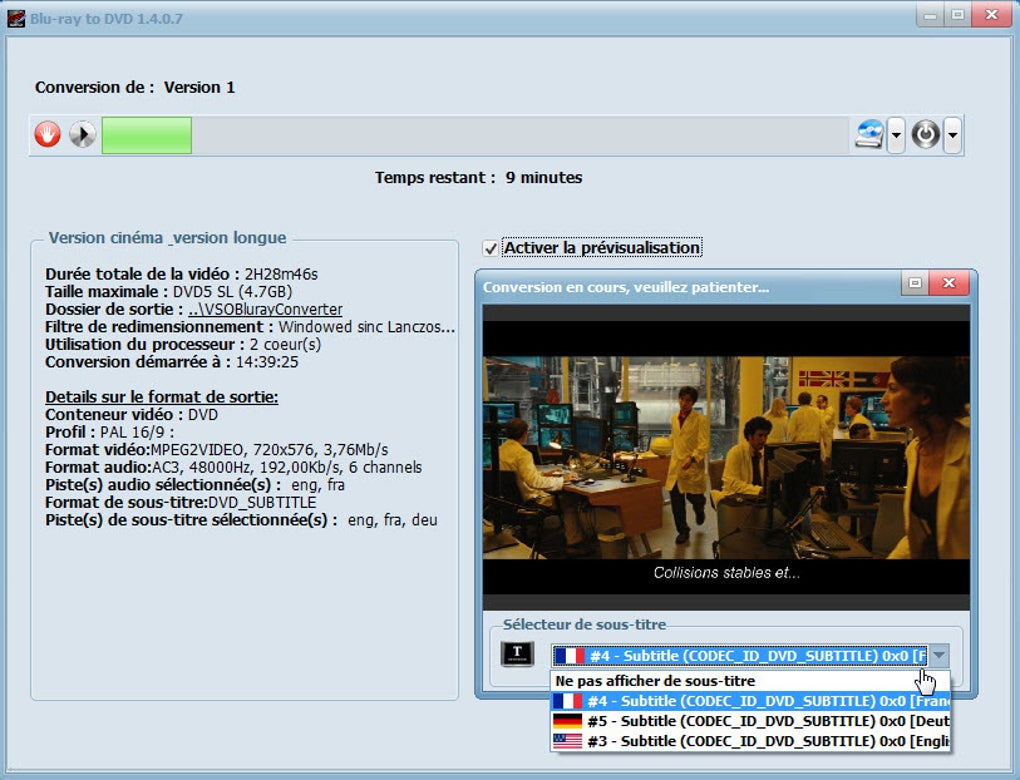Choose Ne pas afficher de sous-titre

749,681
